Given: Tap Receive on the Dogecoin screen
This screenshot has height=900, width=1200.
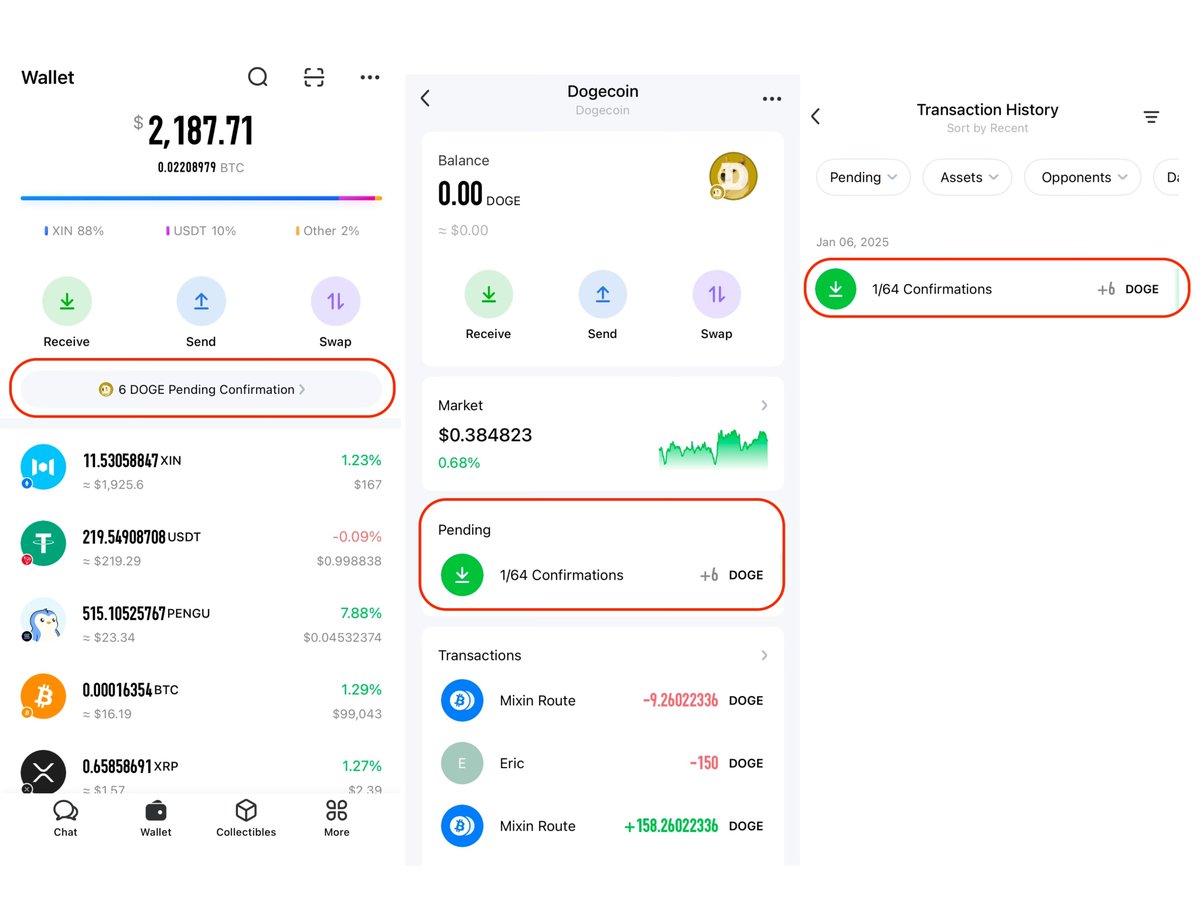Looking at the screenshot, I should [x=489, y=295].
